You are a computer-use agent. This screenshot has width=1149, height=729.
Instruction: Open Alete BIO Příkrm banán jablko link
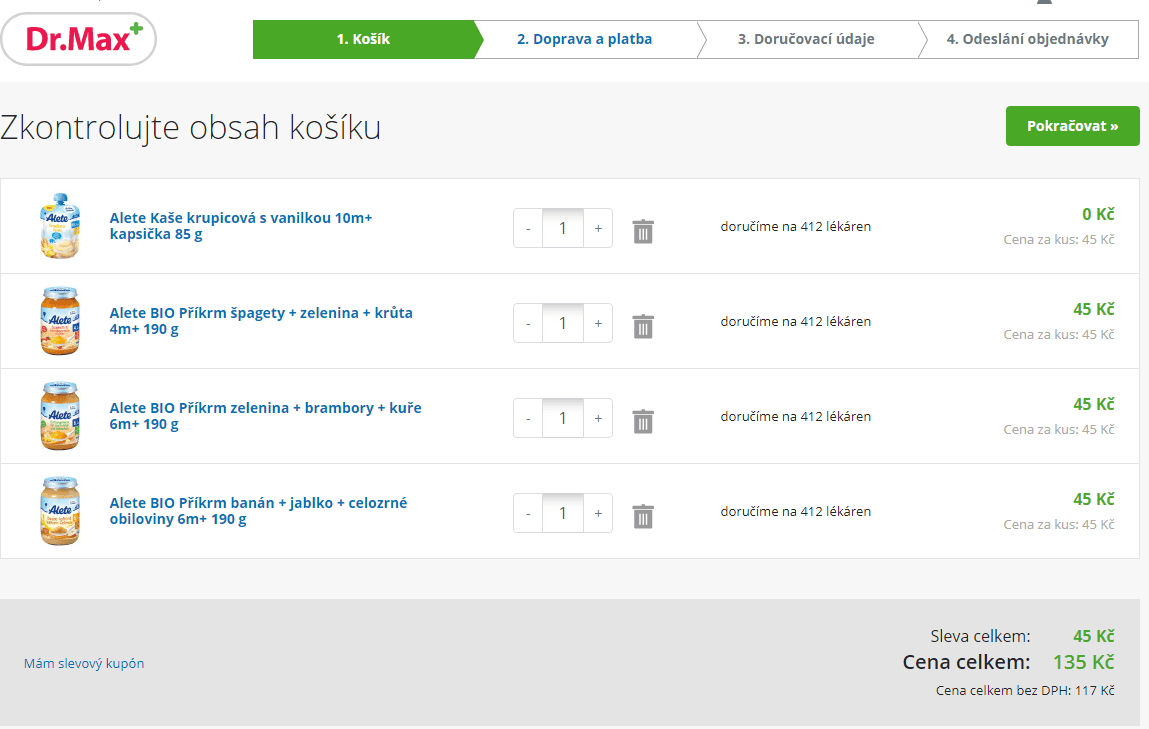click(x=258, y=511)
